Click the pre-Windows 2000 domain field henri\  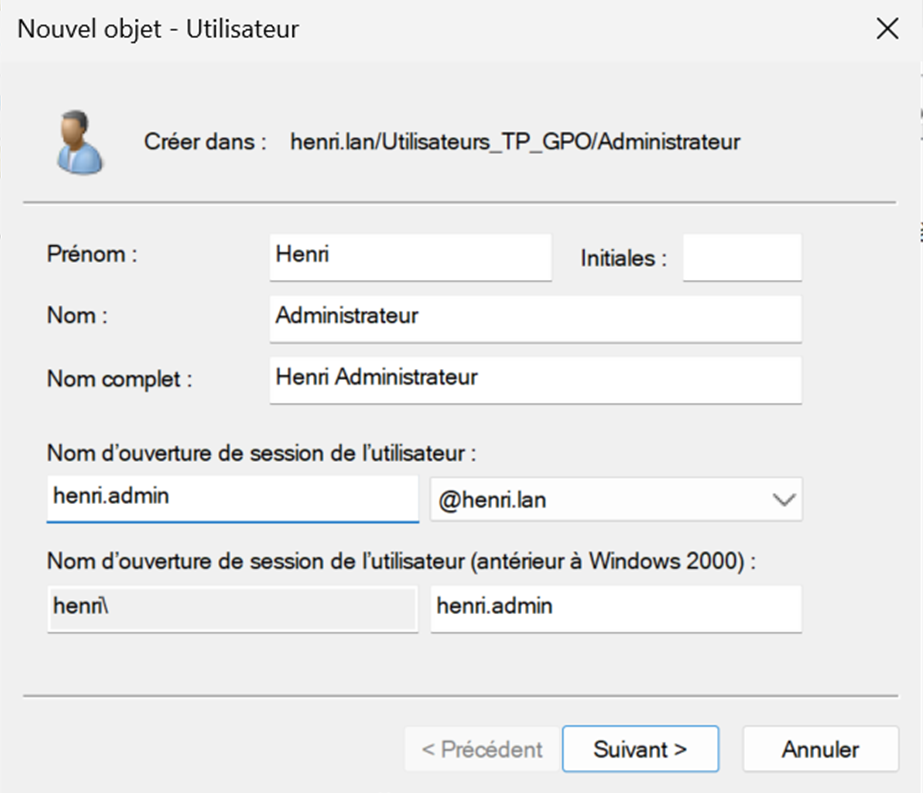(x=233, y=609)
